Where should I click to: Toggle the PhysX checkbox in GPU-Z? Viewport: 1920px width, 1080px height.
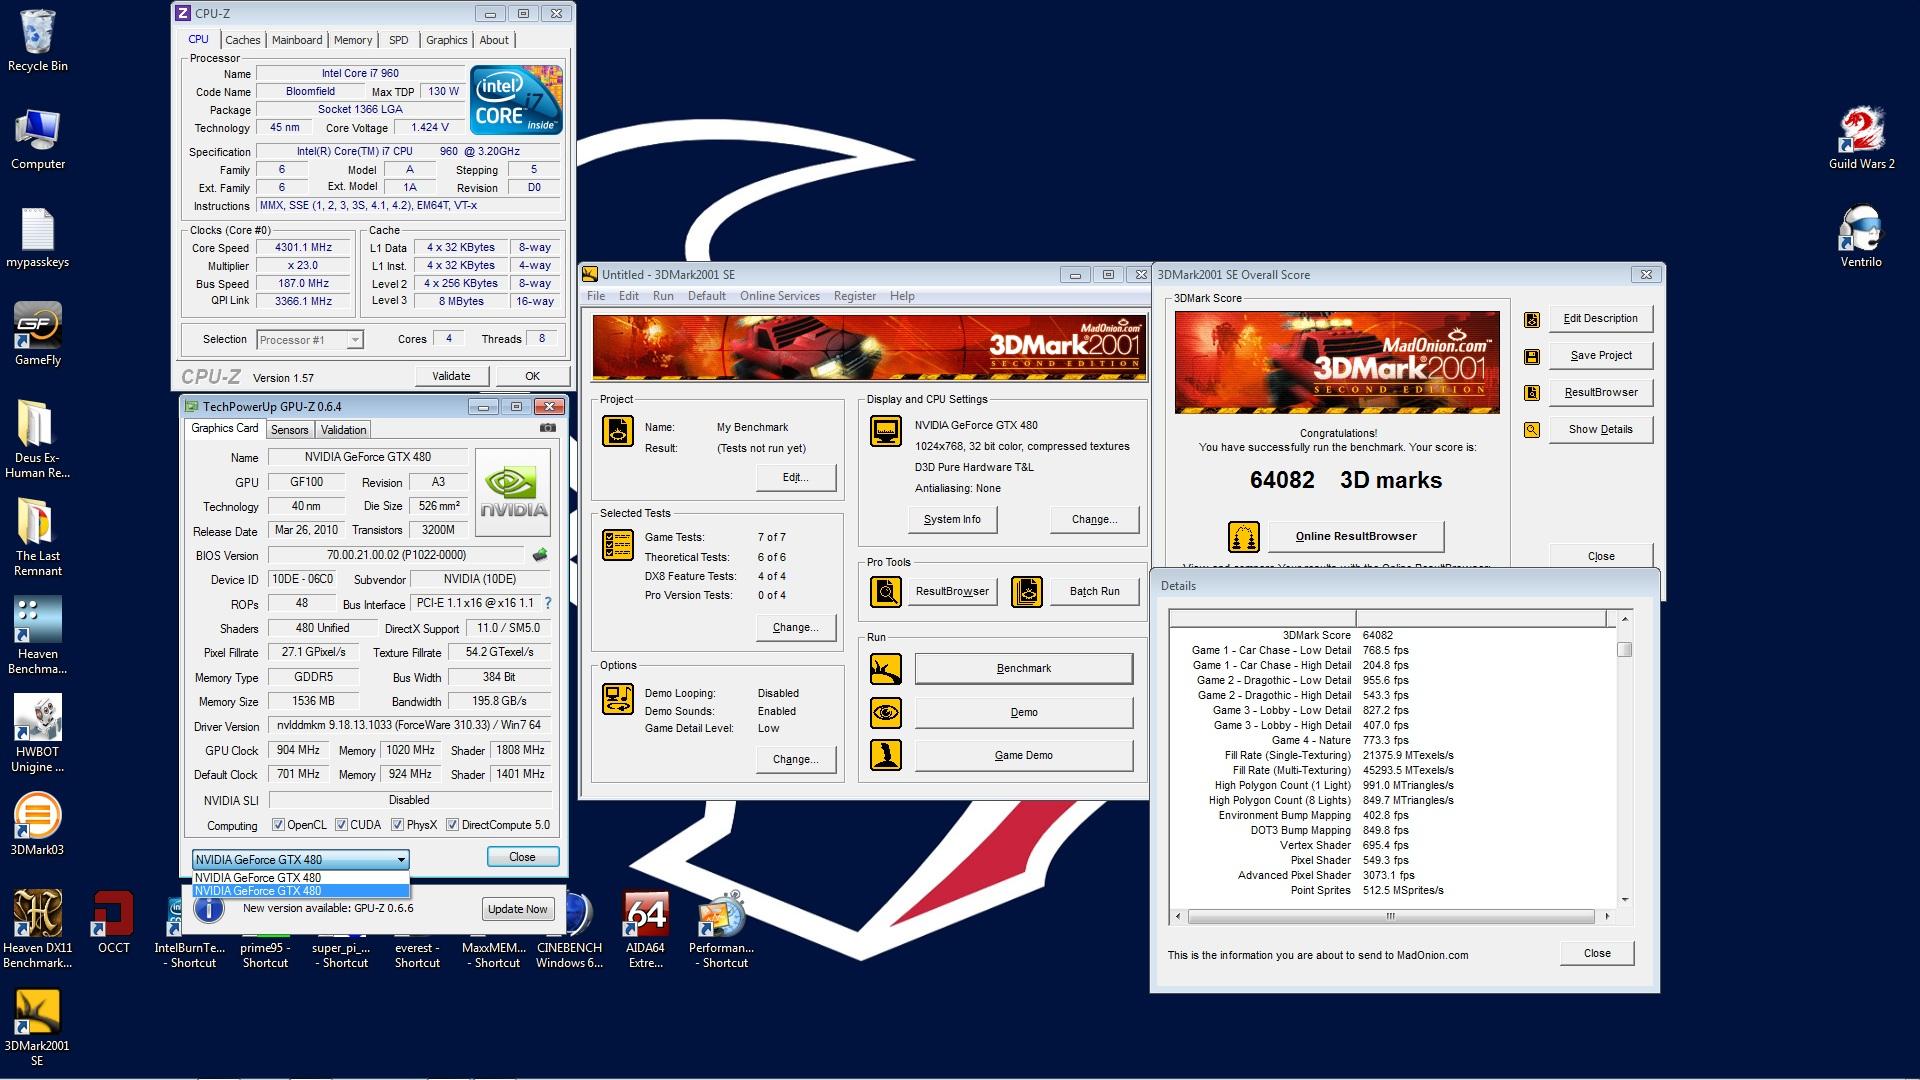[397, 825]
